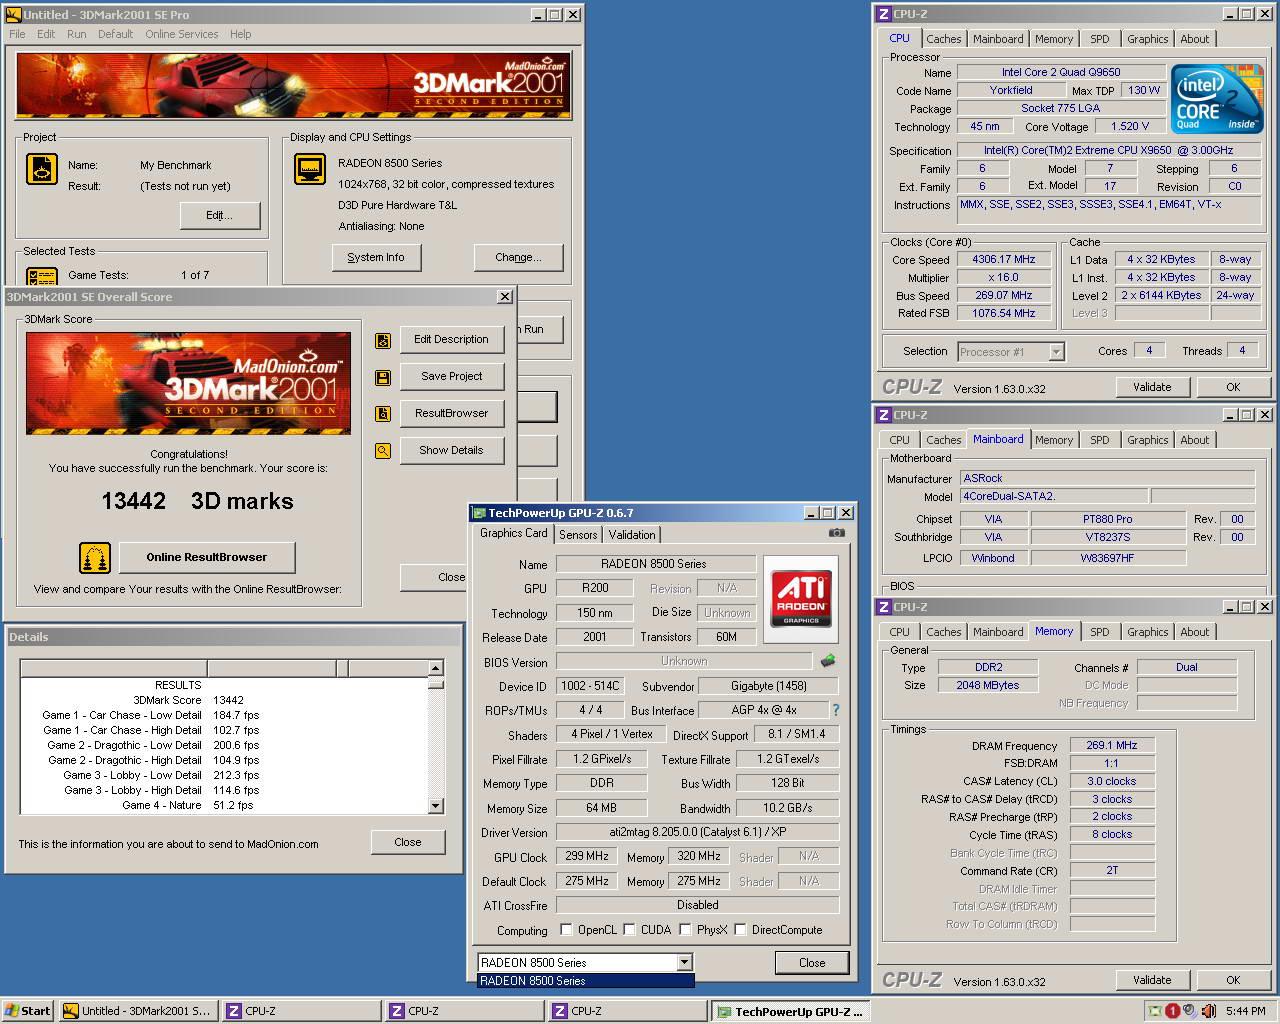The image size is (1280, 1024).
Task: Click the BIOS save chip icon in GPU-Z
Action: [828, 661]
